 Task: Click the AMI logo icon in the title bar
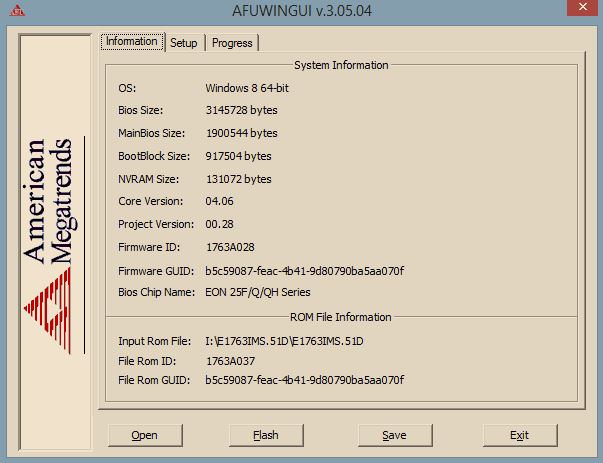[x=17, y=10]
